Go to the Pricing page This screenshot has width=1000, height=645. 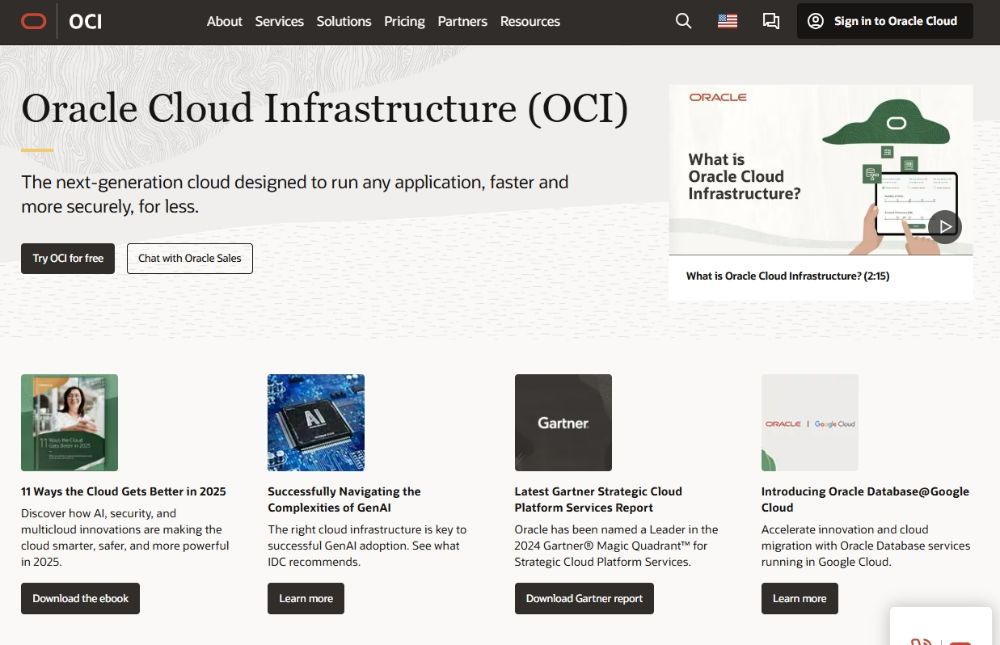(404, 21)
